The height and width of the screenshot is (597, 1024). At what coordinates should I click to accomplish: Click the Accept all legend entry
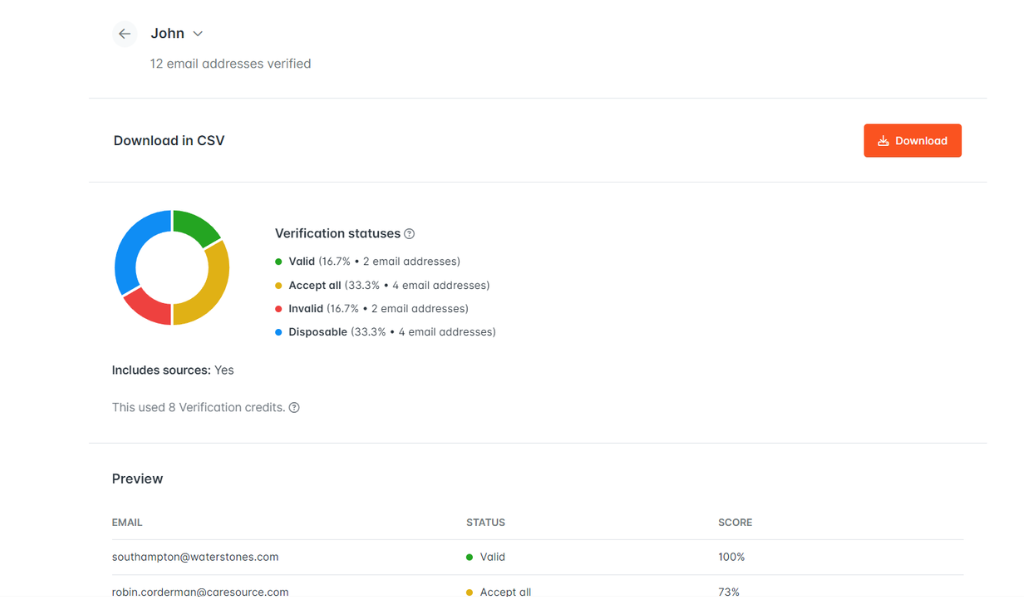tap(382, 285)
